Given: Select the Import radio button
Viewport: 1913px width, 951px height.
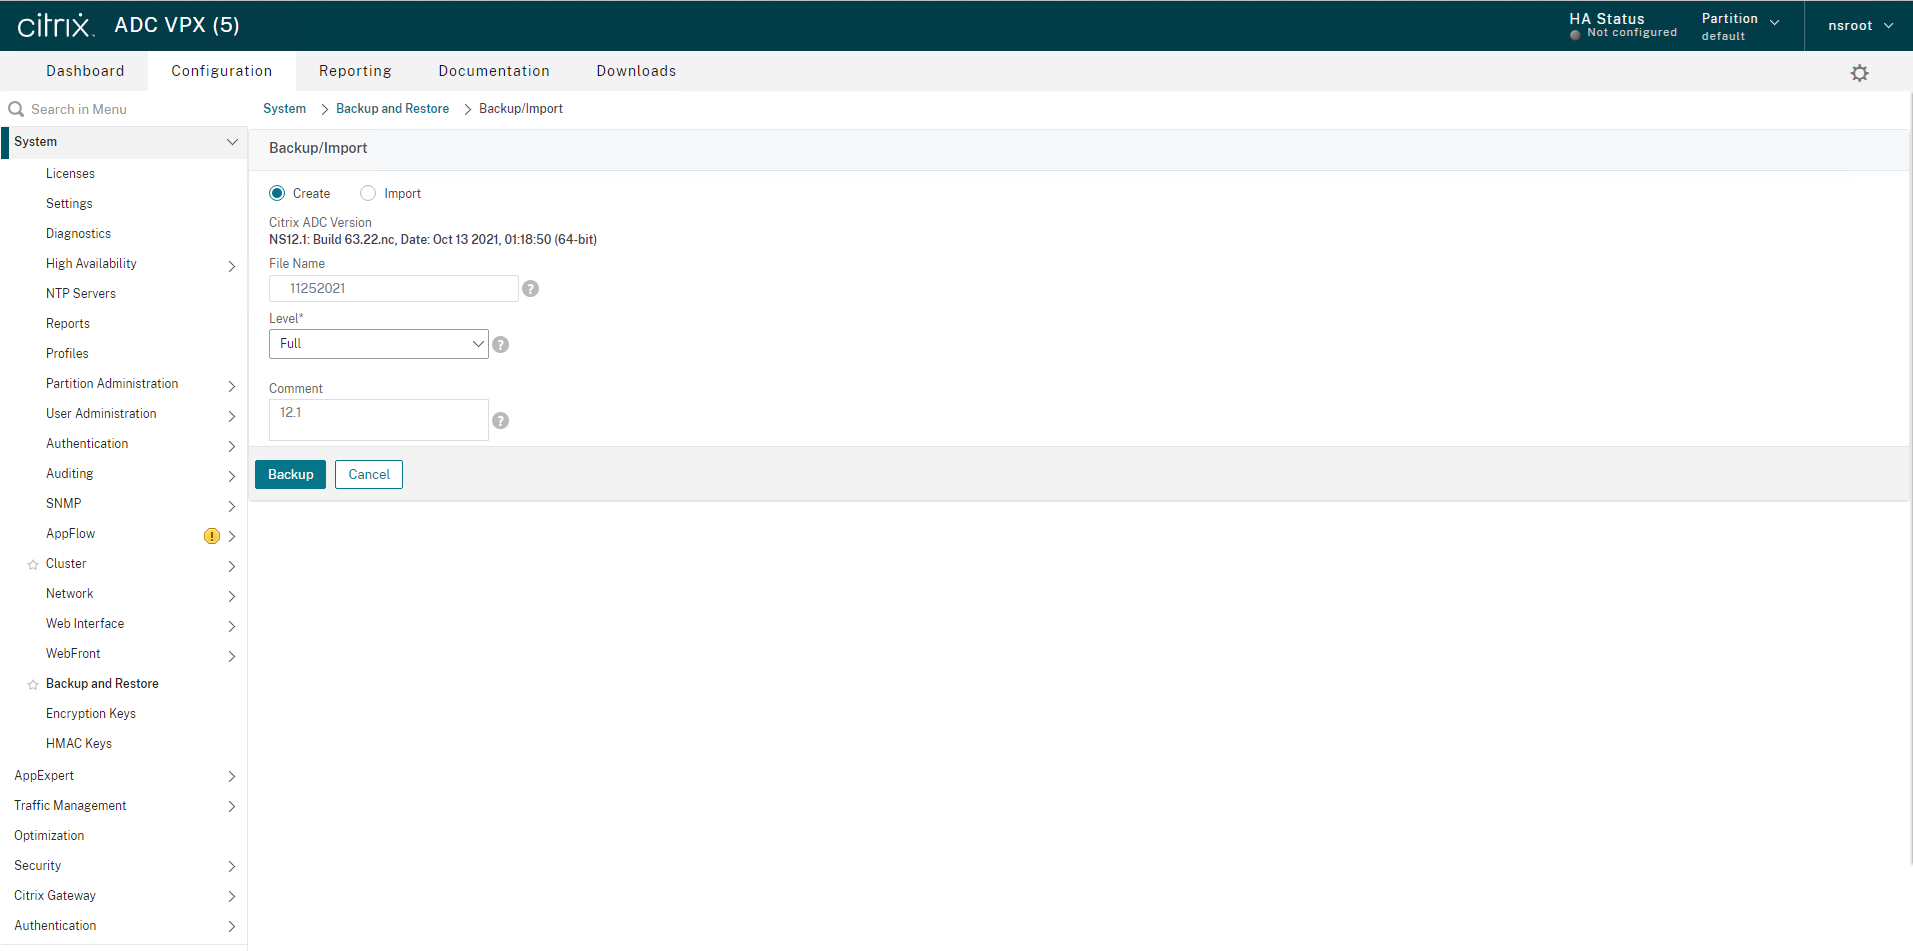Looking at the screenshot, I should coord(368,193).
